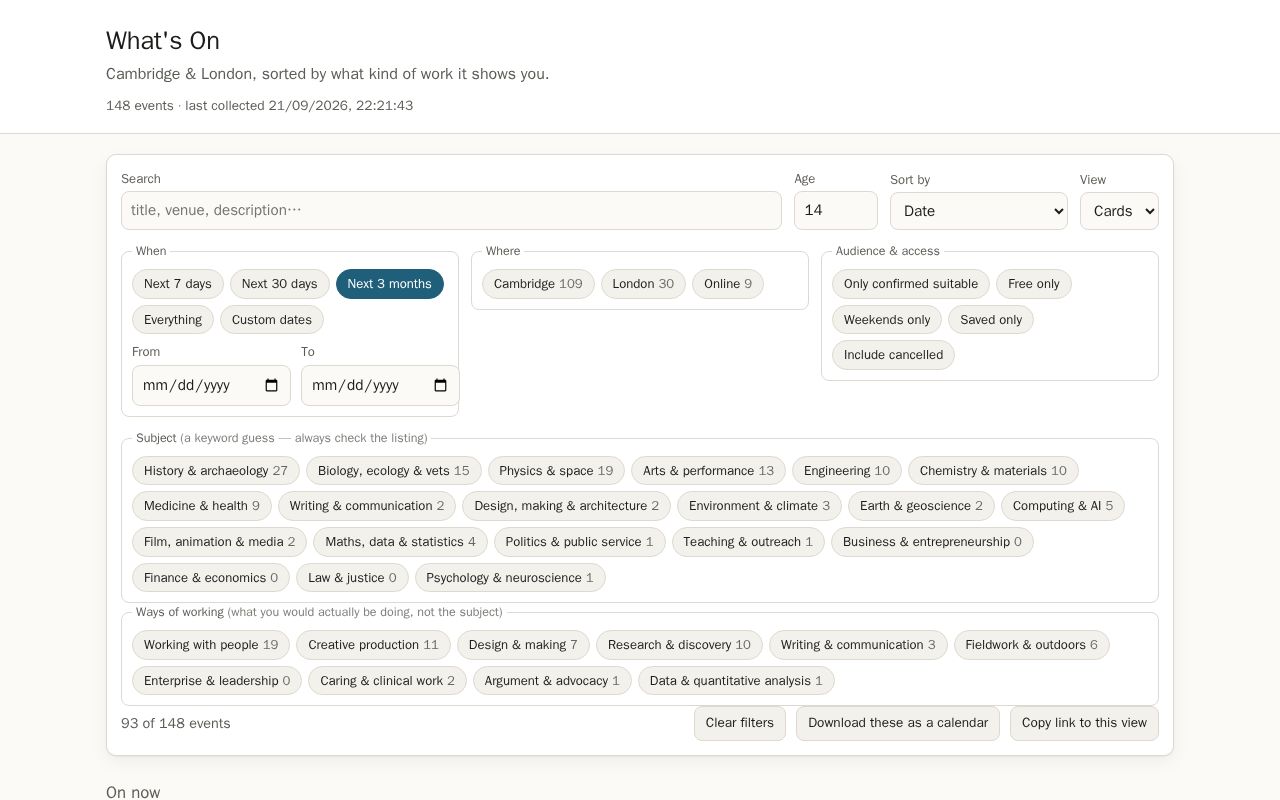Click Download these as a calendar
This screenshot has width=1280, height=800.
[898, 723]
